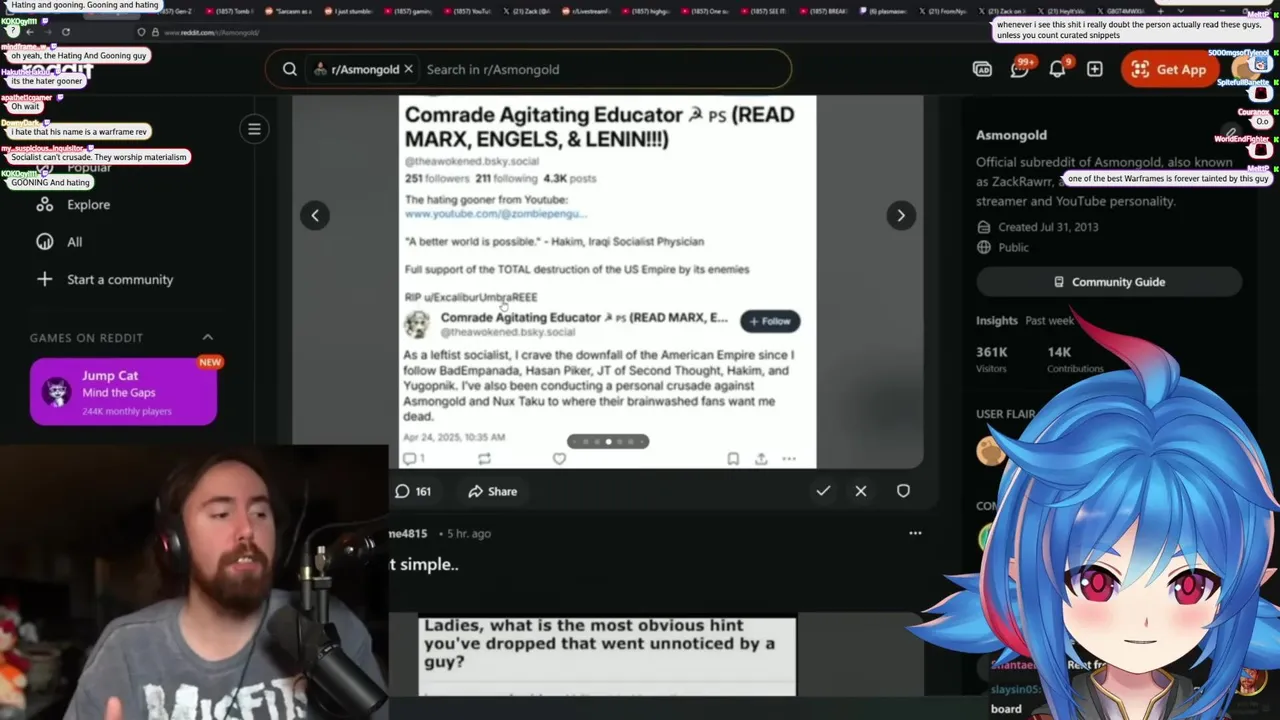Image resolution: width=1280 pixels, height=720 pixels.
Task: Open the next post's three-dot options menu
Action: click(x=915, y=533)
